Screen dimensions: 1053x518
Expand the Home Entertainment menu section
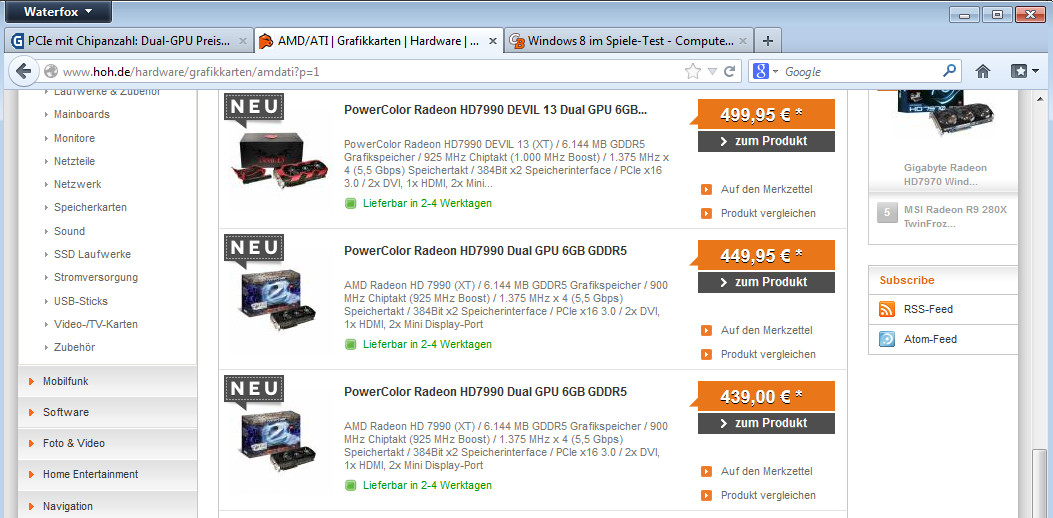107,474
